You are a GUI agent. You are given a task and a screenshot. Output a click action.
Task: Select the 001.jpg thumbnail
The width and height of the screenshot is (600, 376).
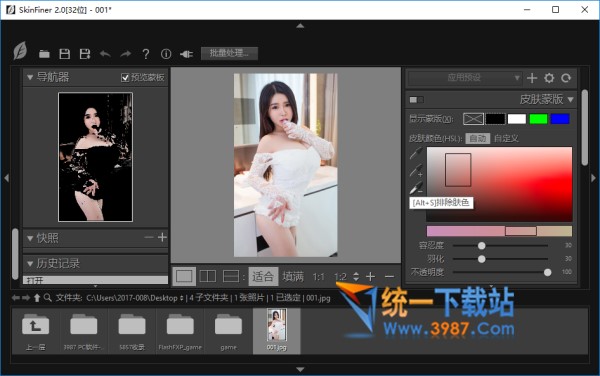click(x=277, y=331)
